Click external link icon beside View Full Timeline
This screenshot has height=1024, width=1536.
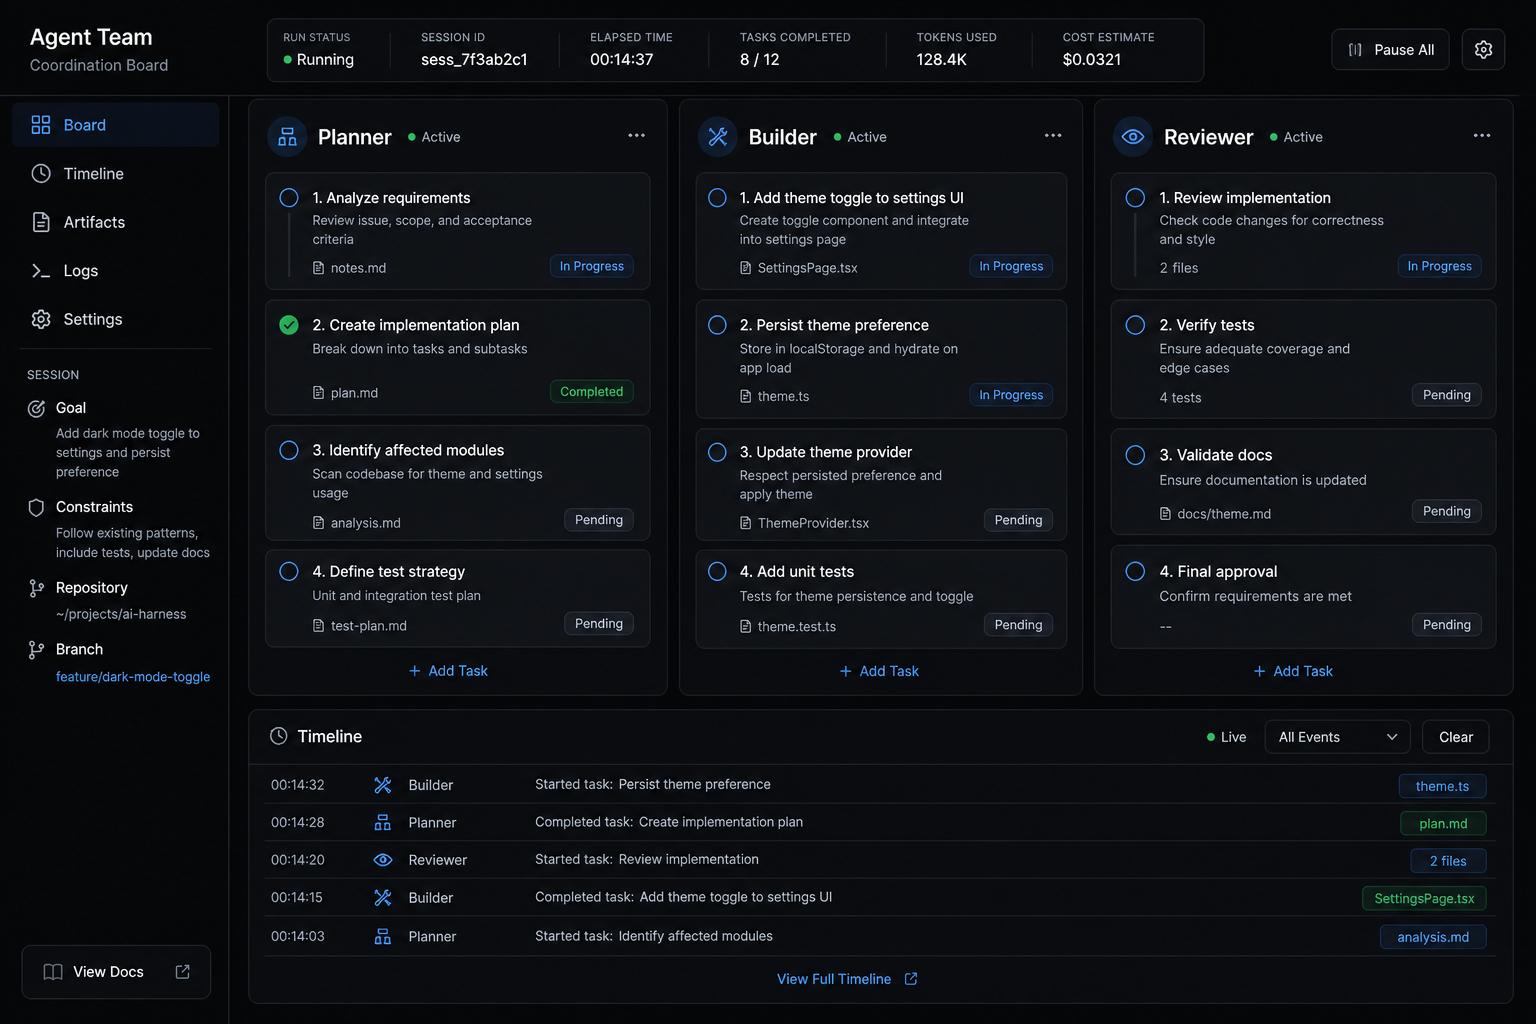tap(911, 979)
